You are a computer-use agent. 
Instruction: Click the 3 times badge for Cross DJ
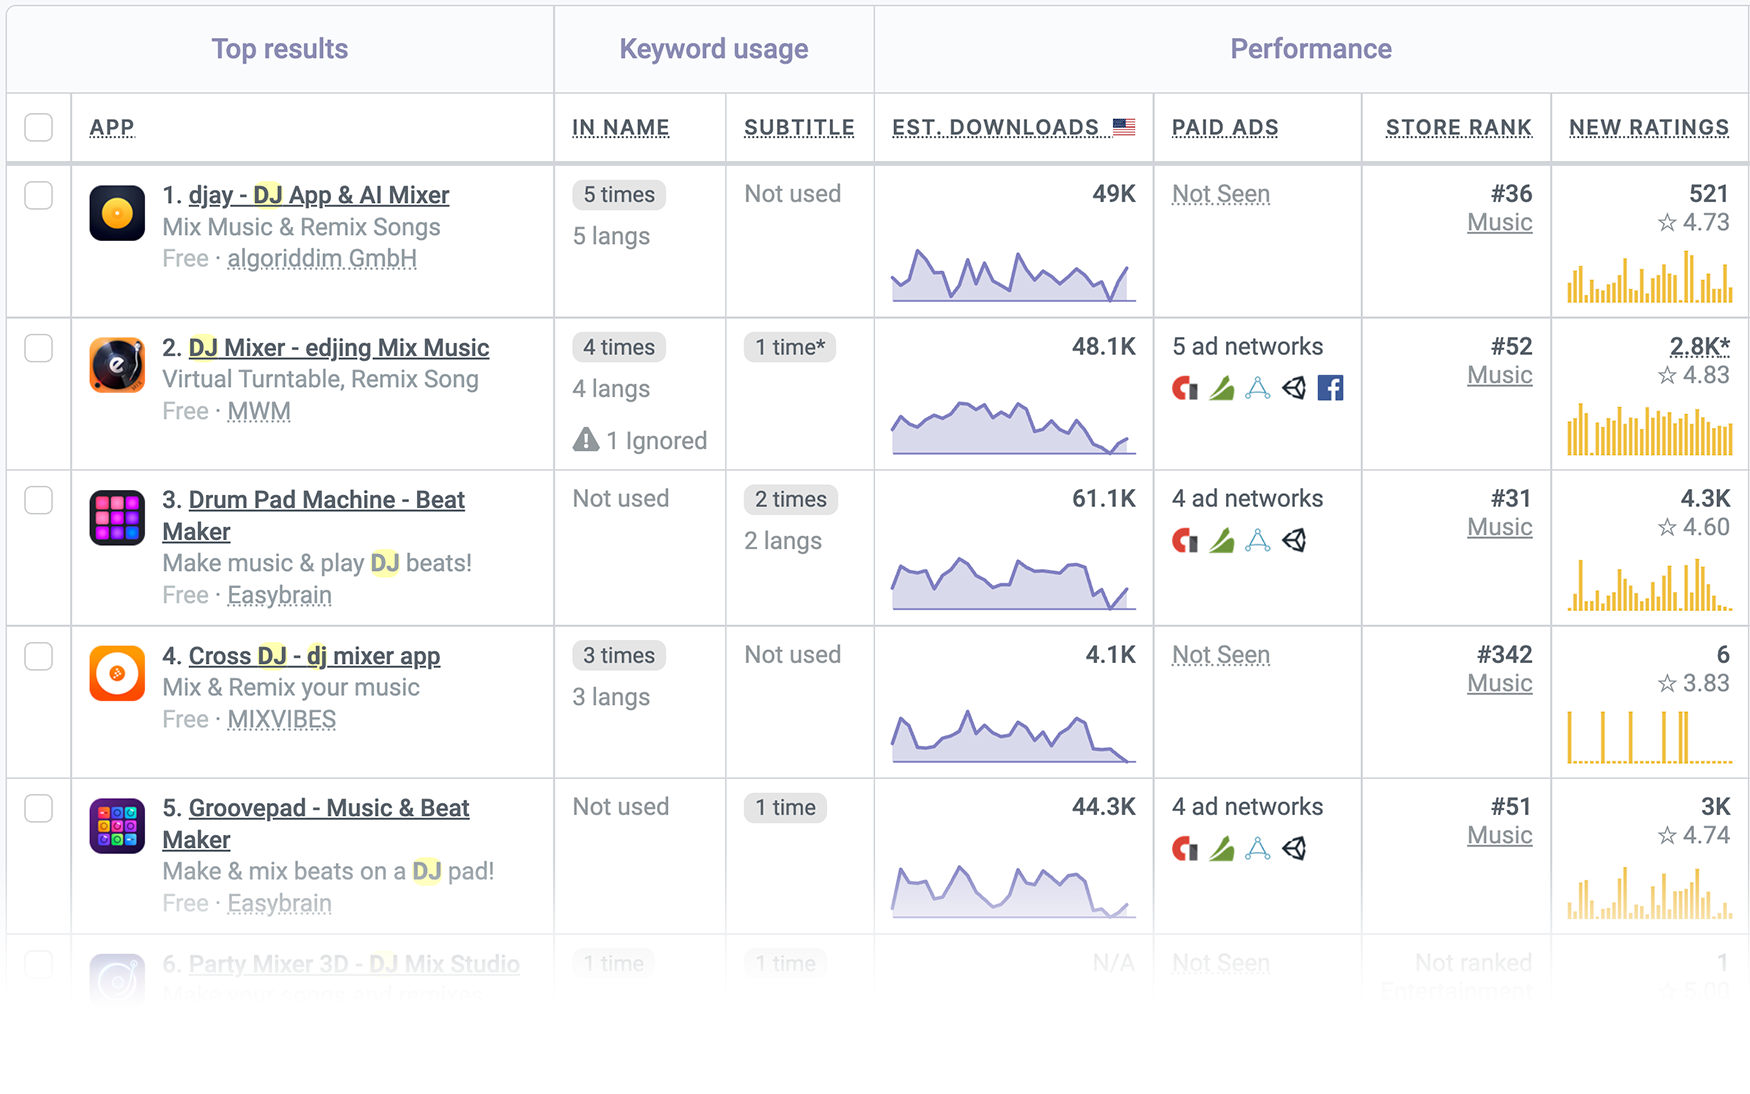click(x=619, y=655)
